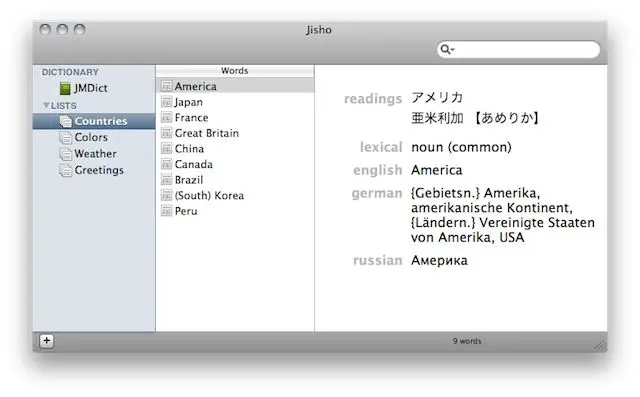Image resolution: width=640 pixels, height=397 pixels.
Task: Click the Greetings list icon
Action: point(65,170)
